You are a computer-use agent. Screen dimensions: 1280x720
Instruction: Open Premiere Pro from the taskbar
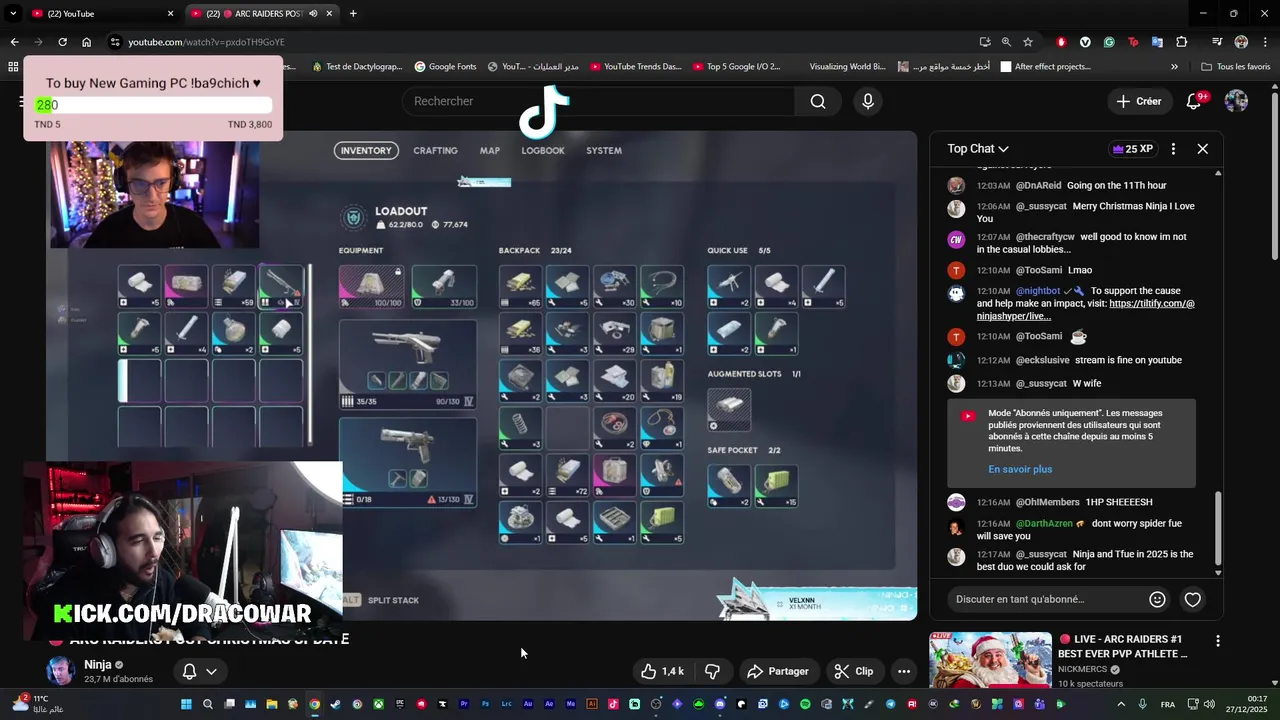(464, 704)
